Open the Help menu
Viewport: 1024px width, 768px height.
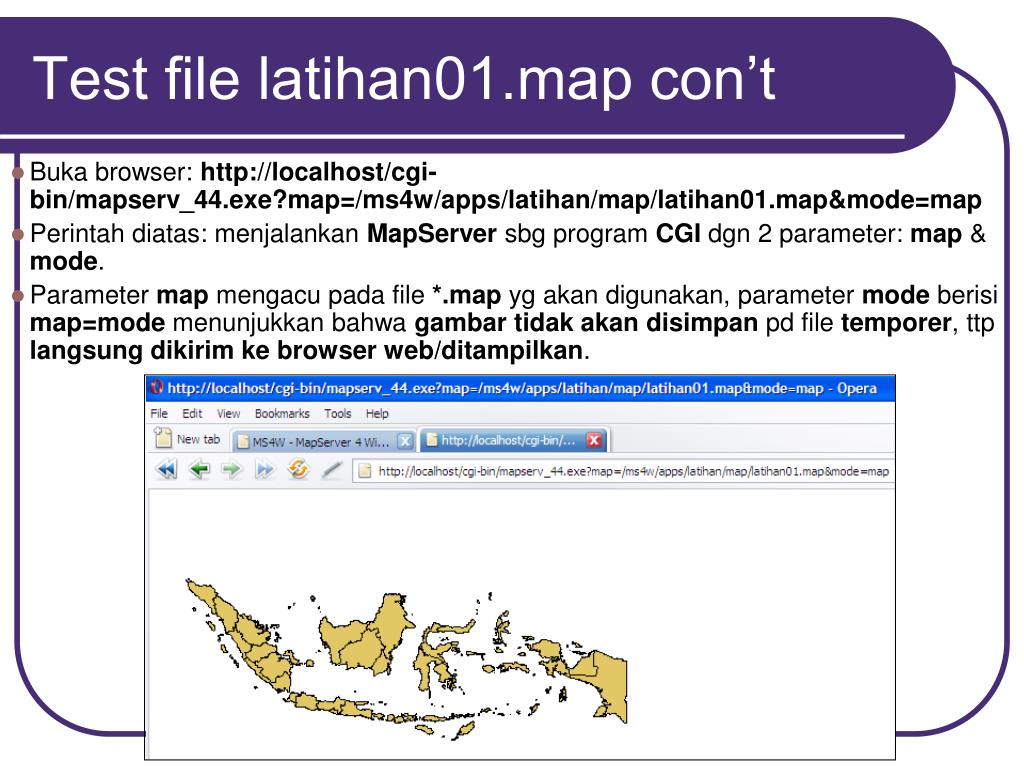tap(377, 413)
